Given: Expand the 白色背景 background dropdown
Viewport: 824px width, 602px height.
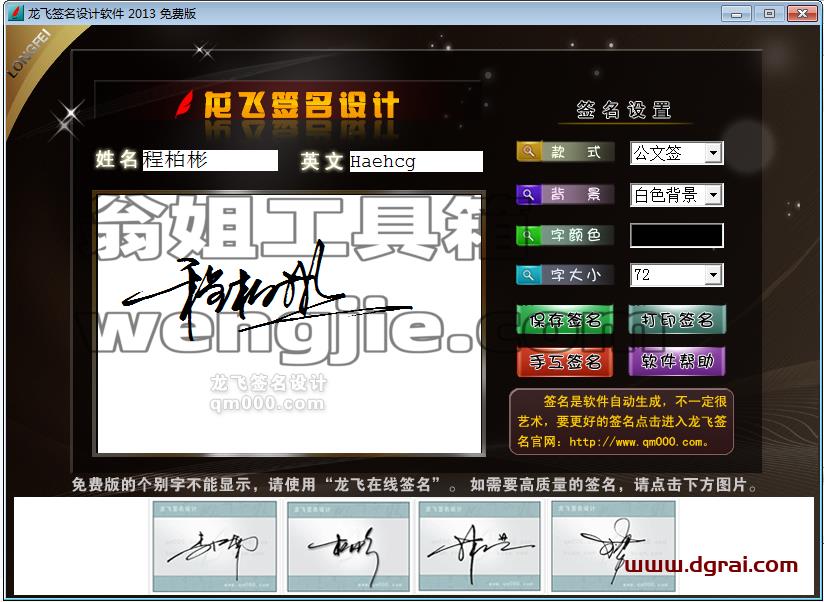Looking at the screenshot, I should pyautogui.click(x=713, y=195).
